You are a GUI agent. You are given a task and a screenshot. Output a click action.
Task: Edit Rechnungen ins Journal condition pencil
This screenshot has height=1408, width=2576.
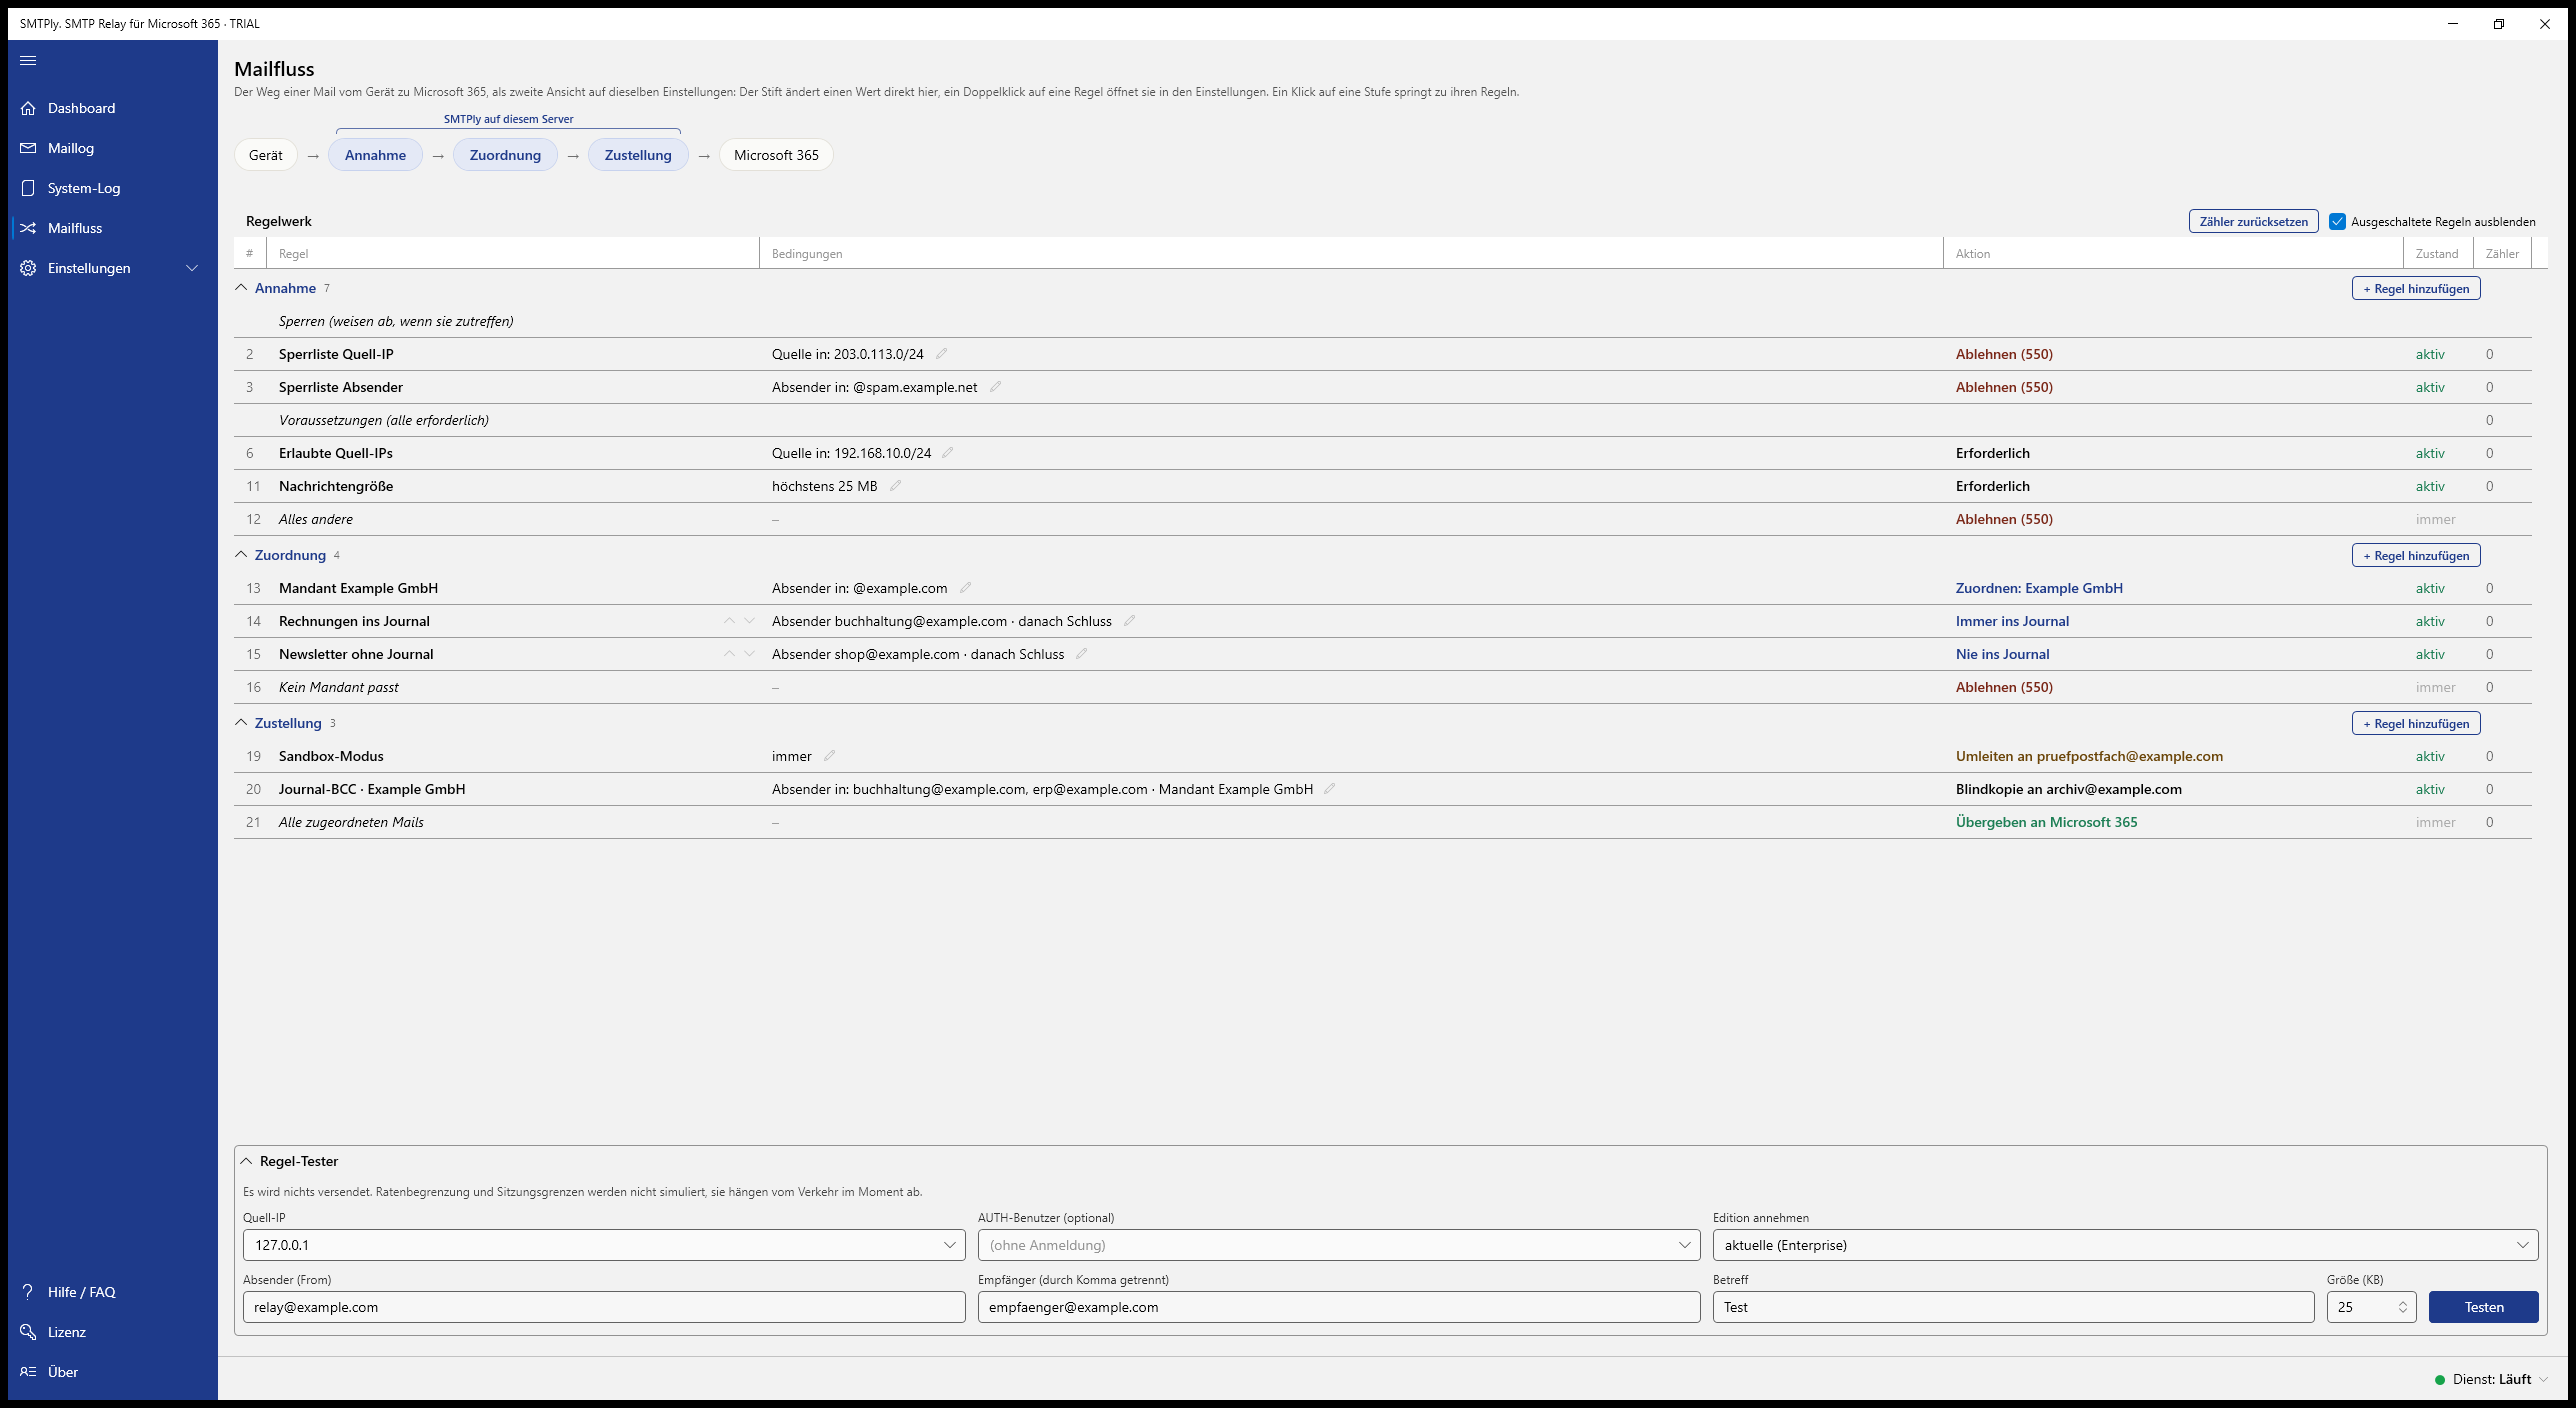point(1129,620)
